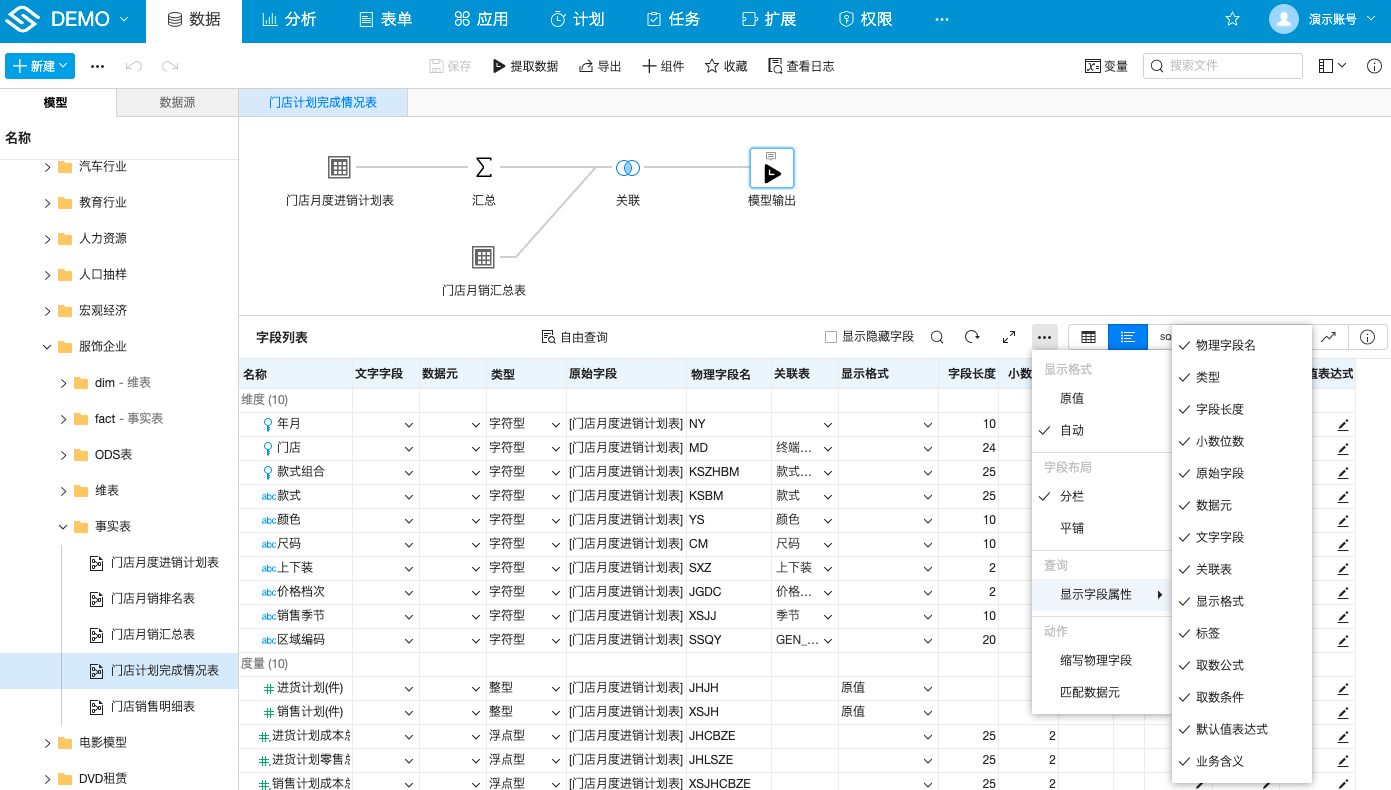Switch to the SQL view icon
Screen dimensions: 1391x790
(x=1165, y=337)
